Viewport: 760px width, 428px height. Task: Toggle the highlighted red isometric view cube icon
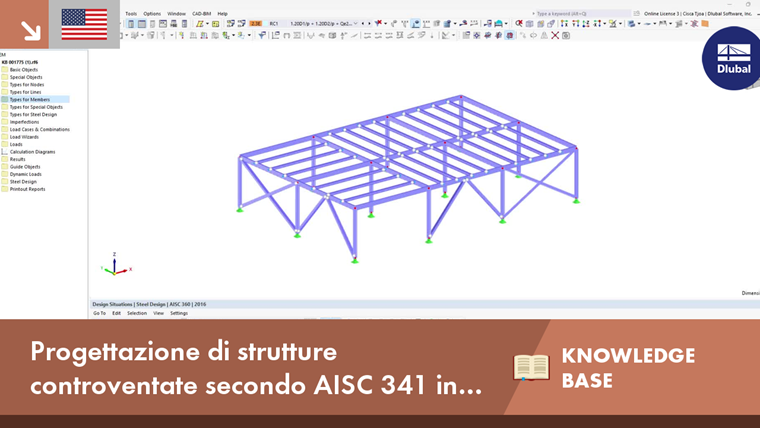pyautogui.click(x=509, y=35)
